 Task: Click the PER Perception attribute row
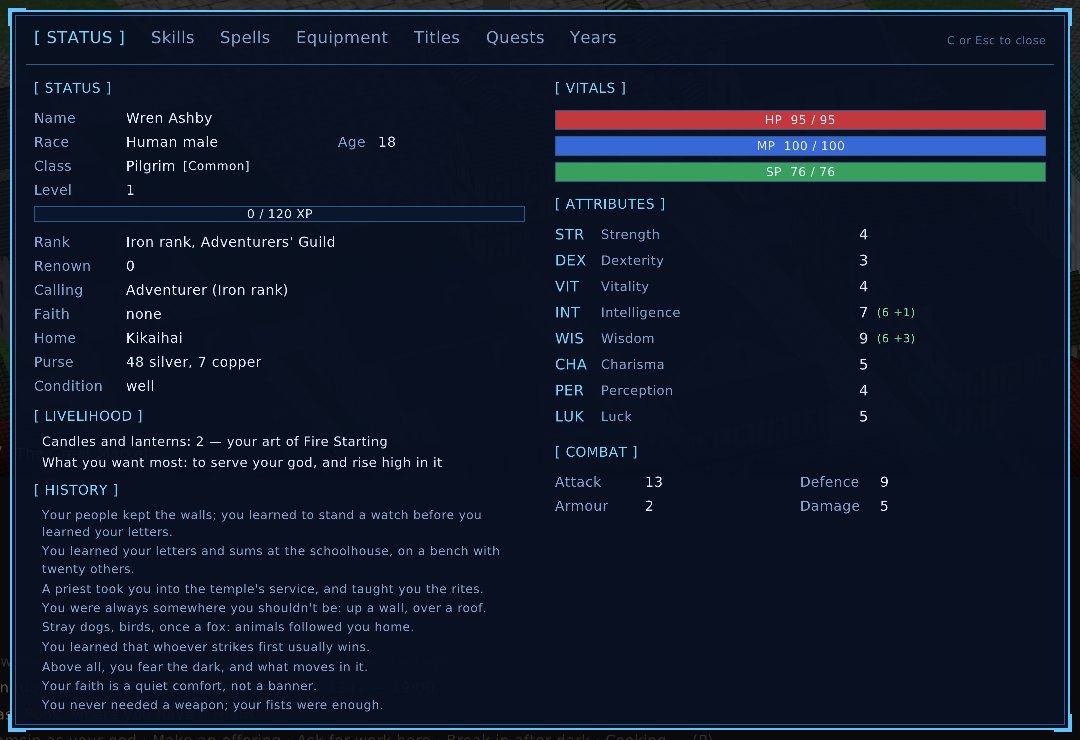coord(711,391)
